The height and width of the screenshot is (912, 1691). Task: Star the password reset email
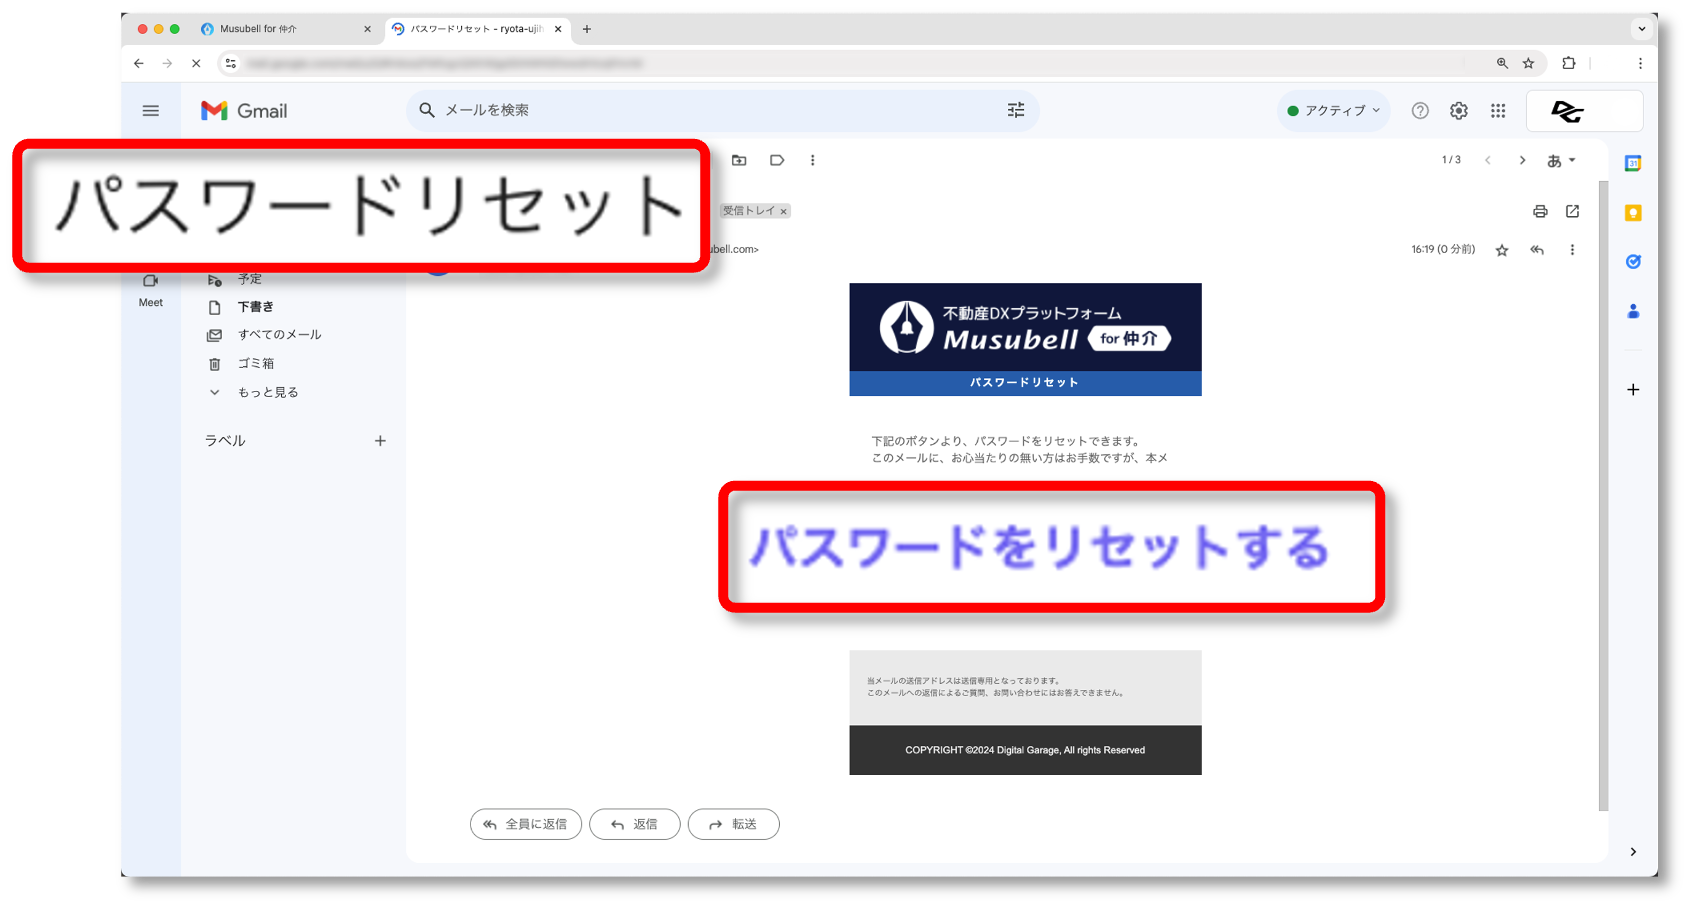[x=1502, y=250]
